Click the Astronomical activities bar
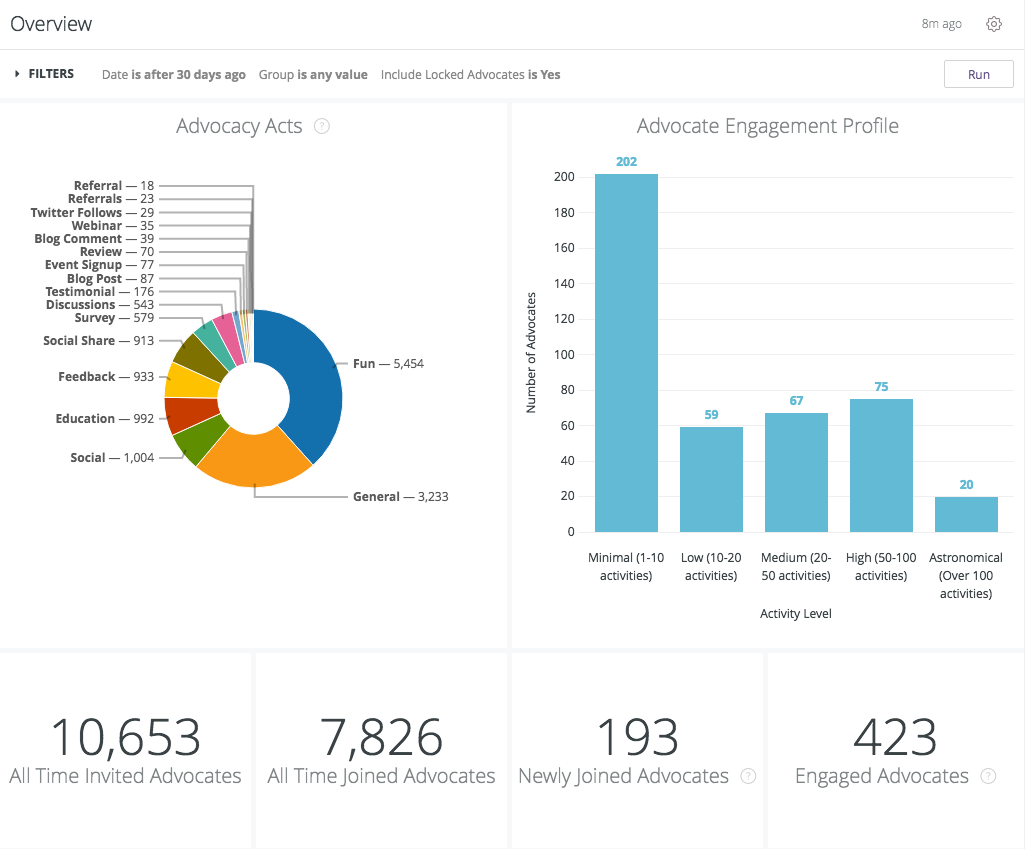 [x=966, y=515]
